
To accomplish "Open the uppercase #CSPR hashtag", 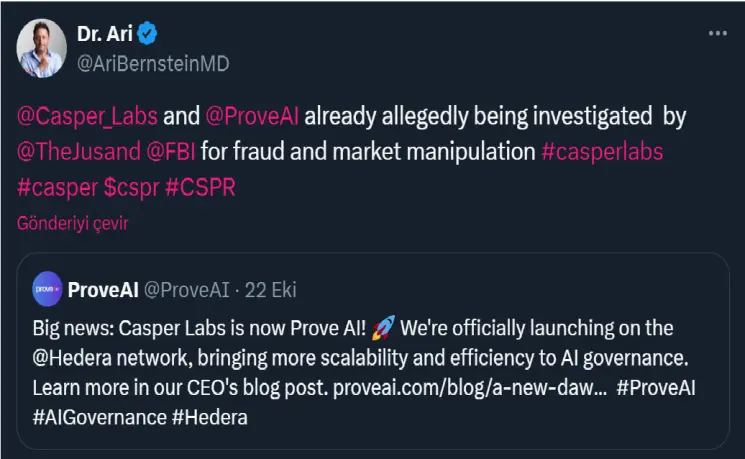I will click(x=200, y=187).
